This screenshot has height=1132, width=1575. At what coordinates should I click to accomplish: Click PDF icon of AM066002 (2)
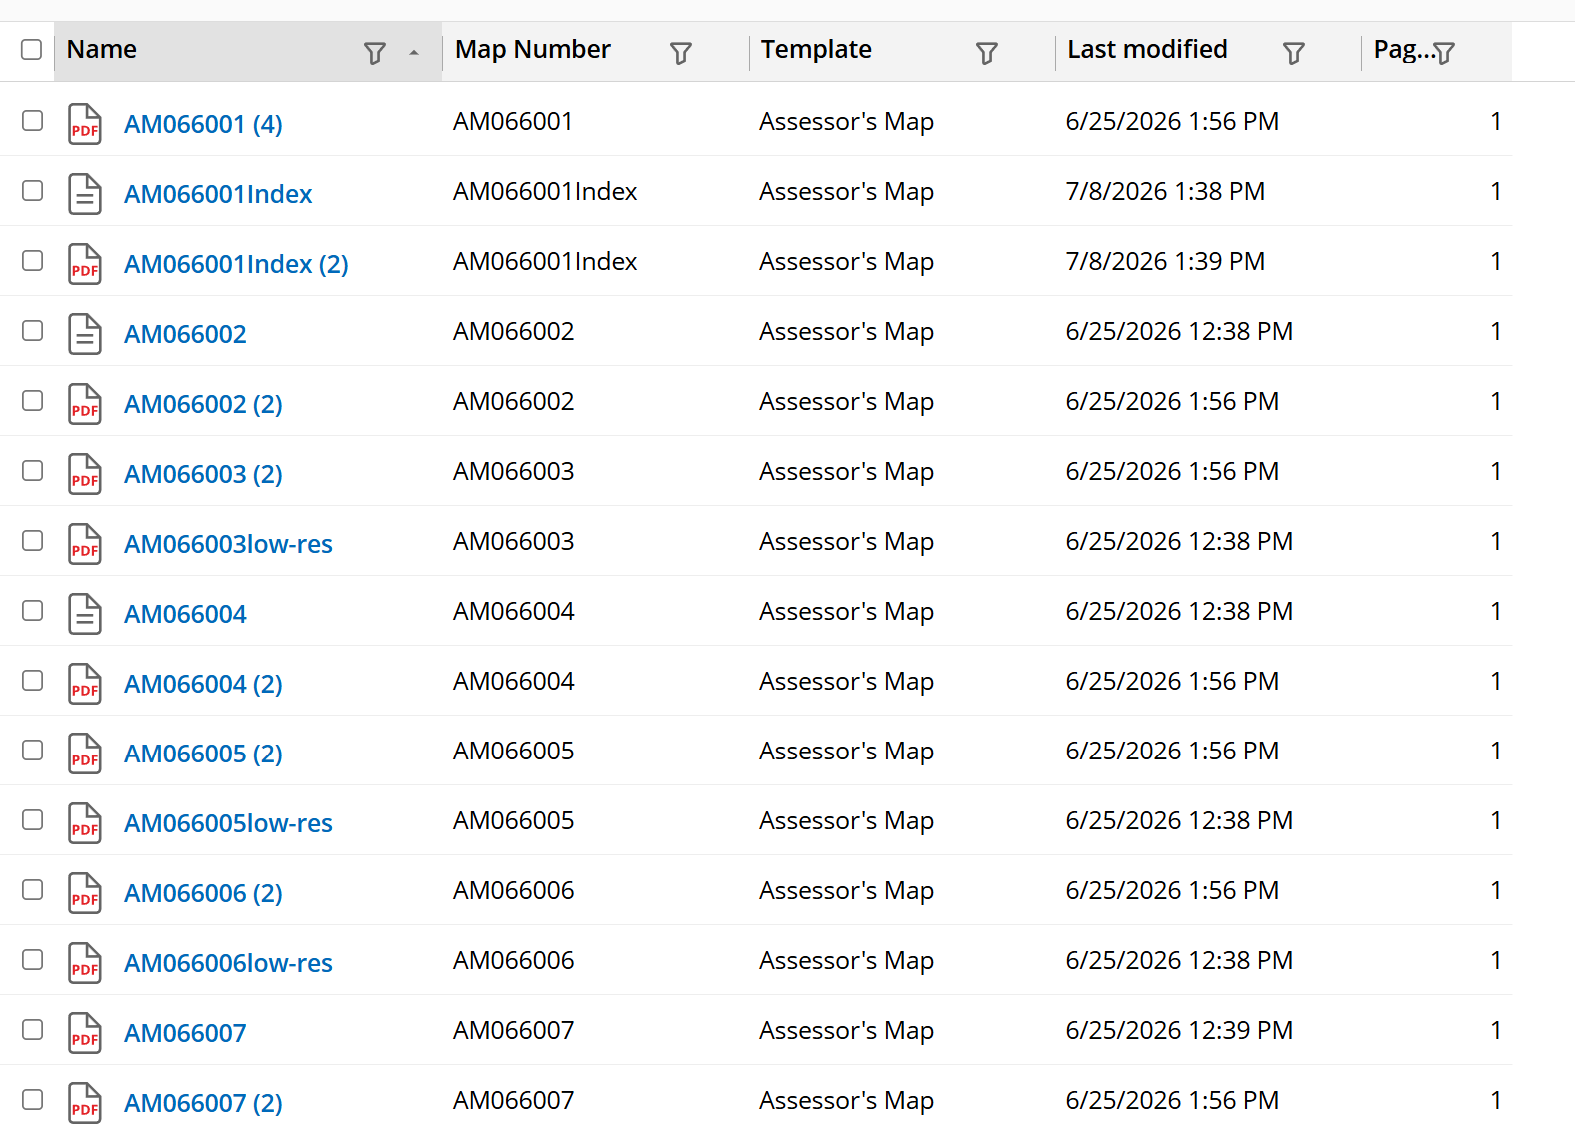click(85, 404)
